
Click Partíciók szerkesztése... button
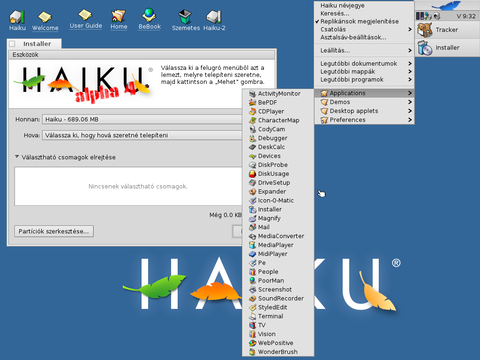pos(54,231)
